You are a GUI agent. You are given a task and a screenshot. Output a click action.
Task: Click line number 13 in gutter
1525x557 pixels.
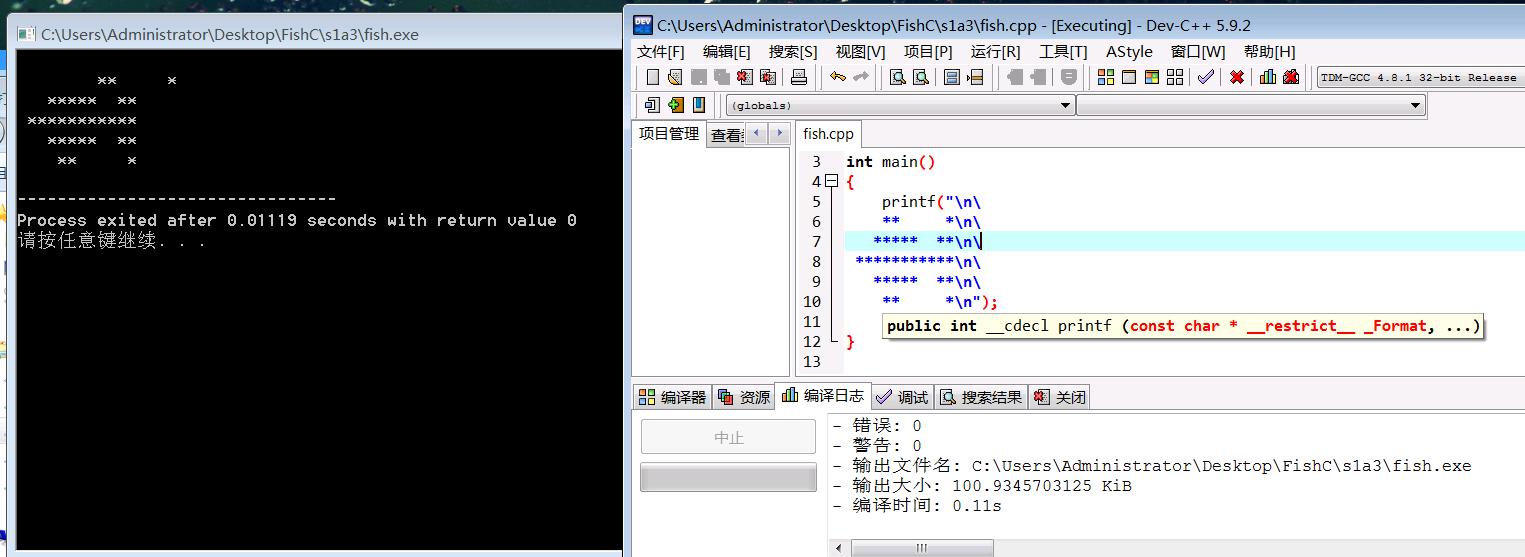[x=811, y=361]
